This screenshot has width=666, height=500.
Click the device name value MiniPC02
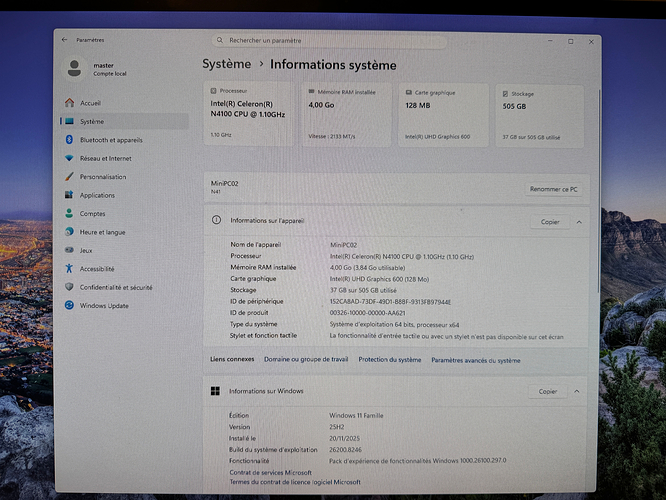click(x=343, y=245)
